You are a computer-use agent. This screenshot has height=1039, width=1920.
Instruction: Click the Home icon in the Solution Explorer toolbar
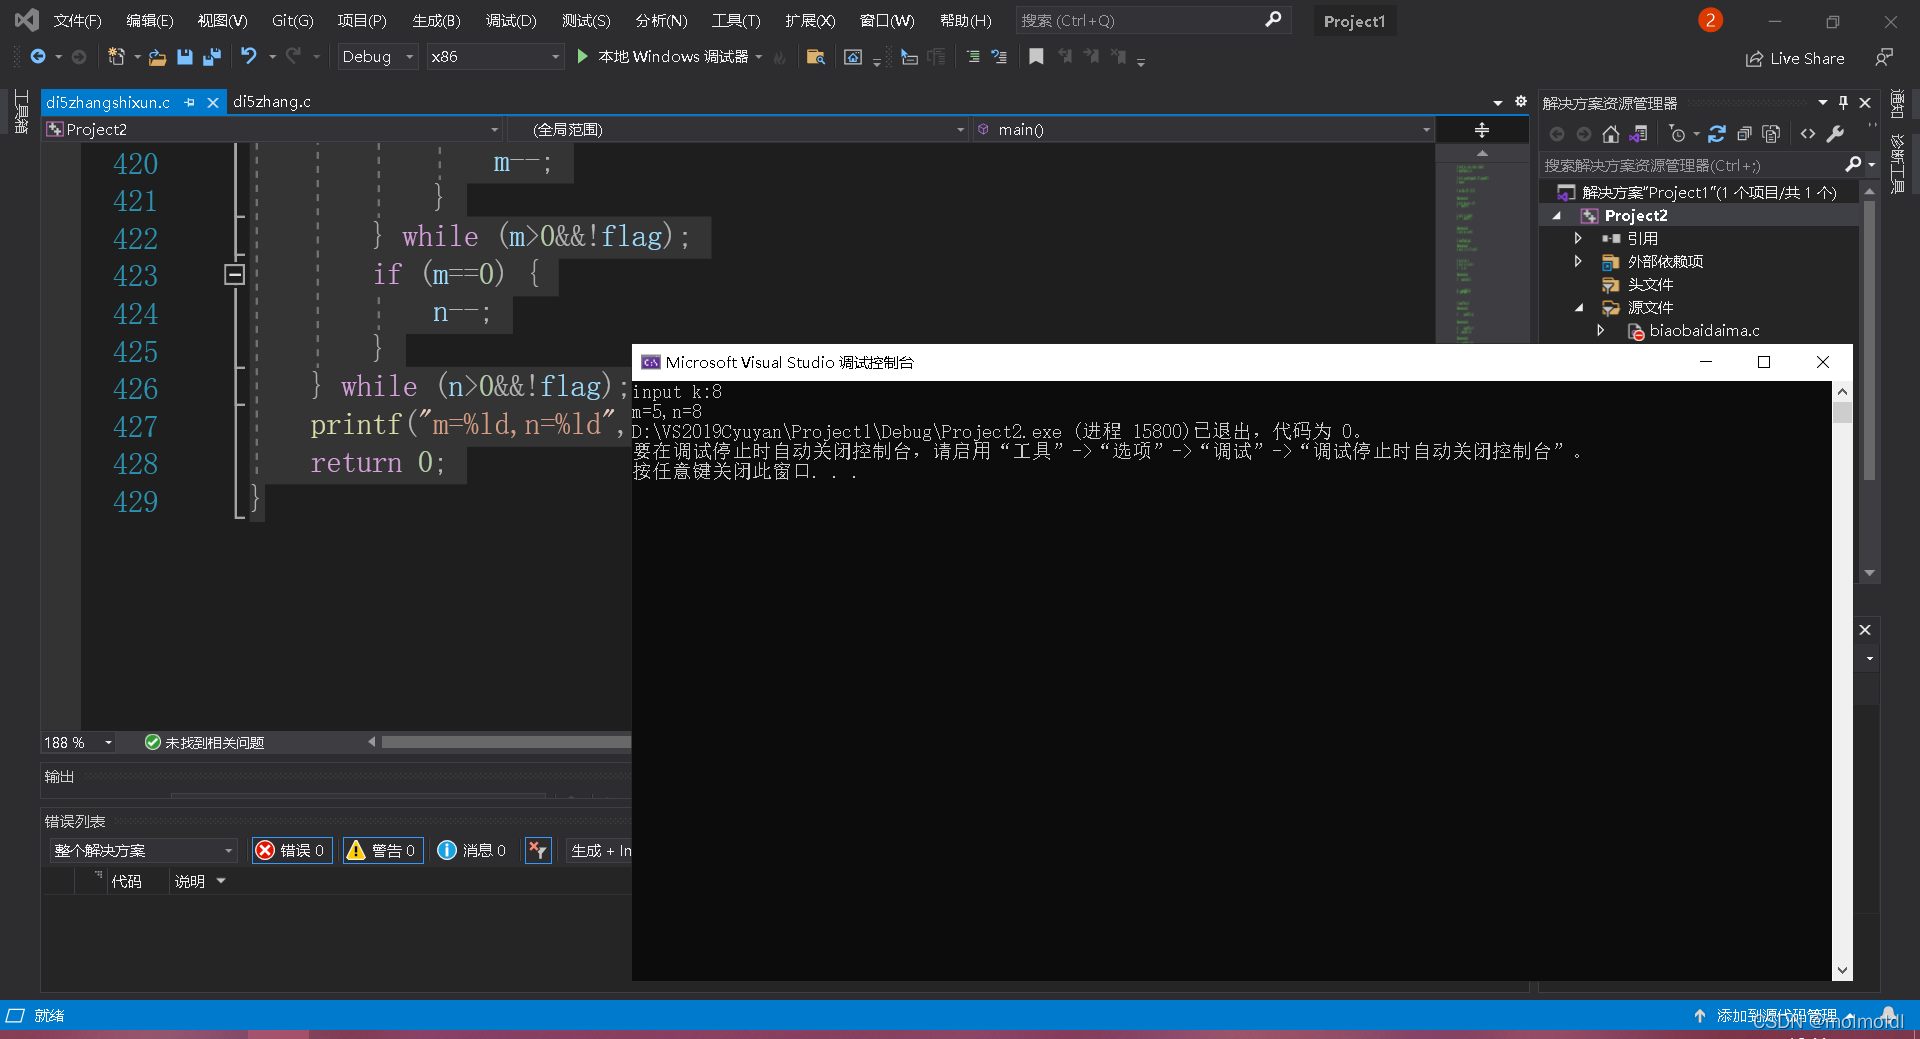coord(1610,134)
